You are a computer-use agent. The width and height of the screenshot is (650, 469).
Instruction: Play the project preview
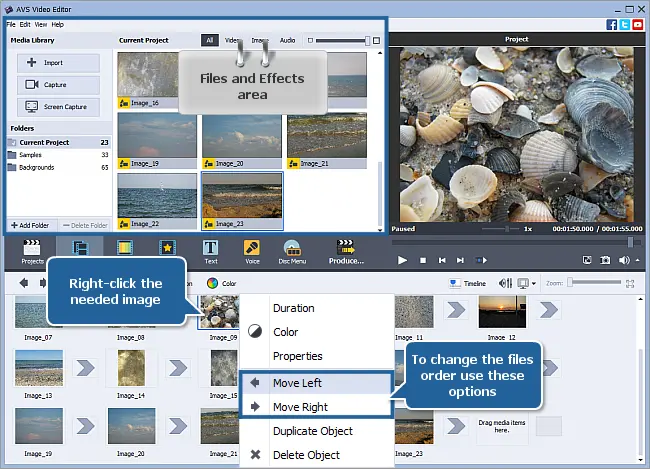pyautogui.click(x=402, y=260)
